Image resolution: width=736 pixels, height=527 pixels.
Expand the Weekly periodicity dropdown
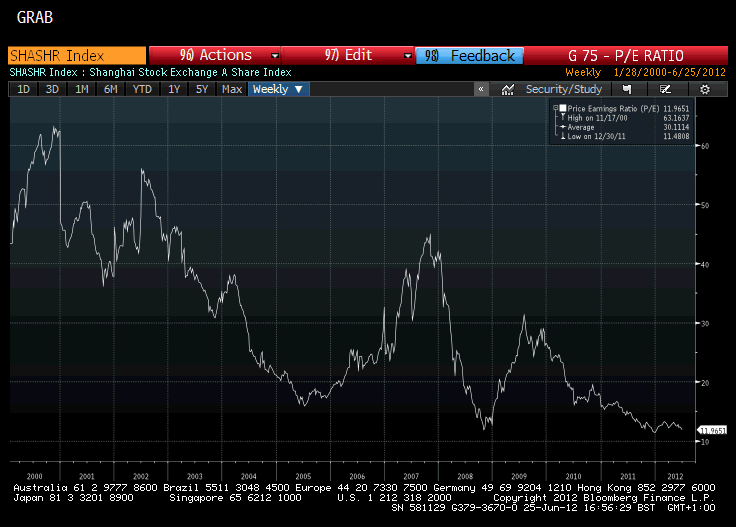(x=279, y=89)
